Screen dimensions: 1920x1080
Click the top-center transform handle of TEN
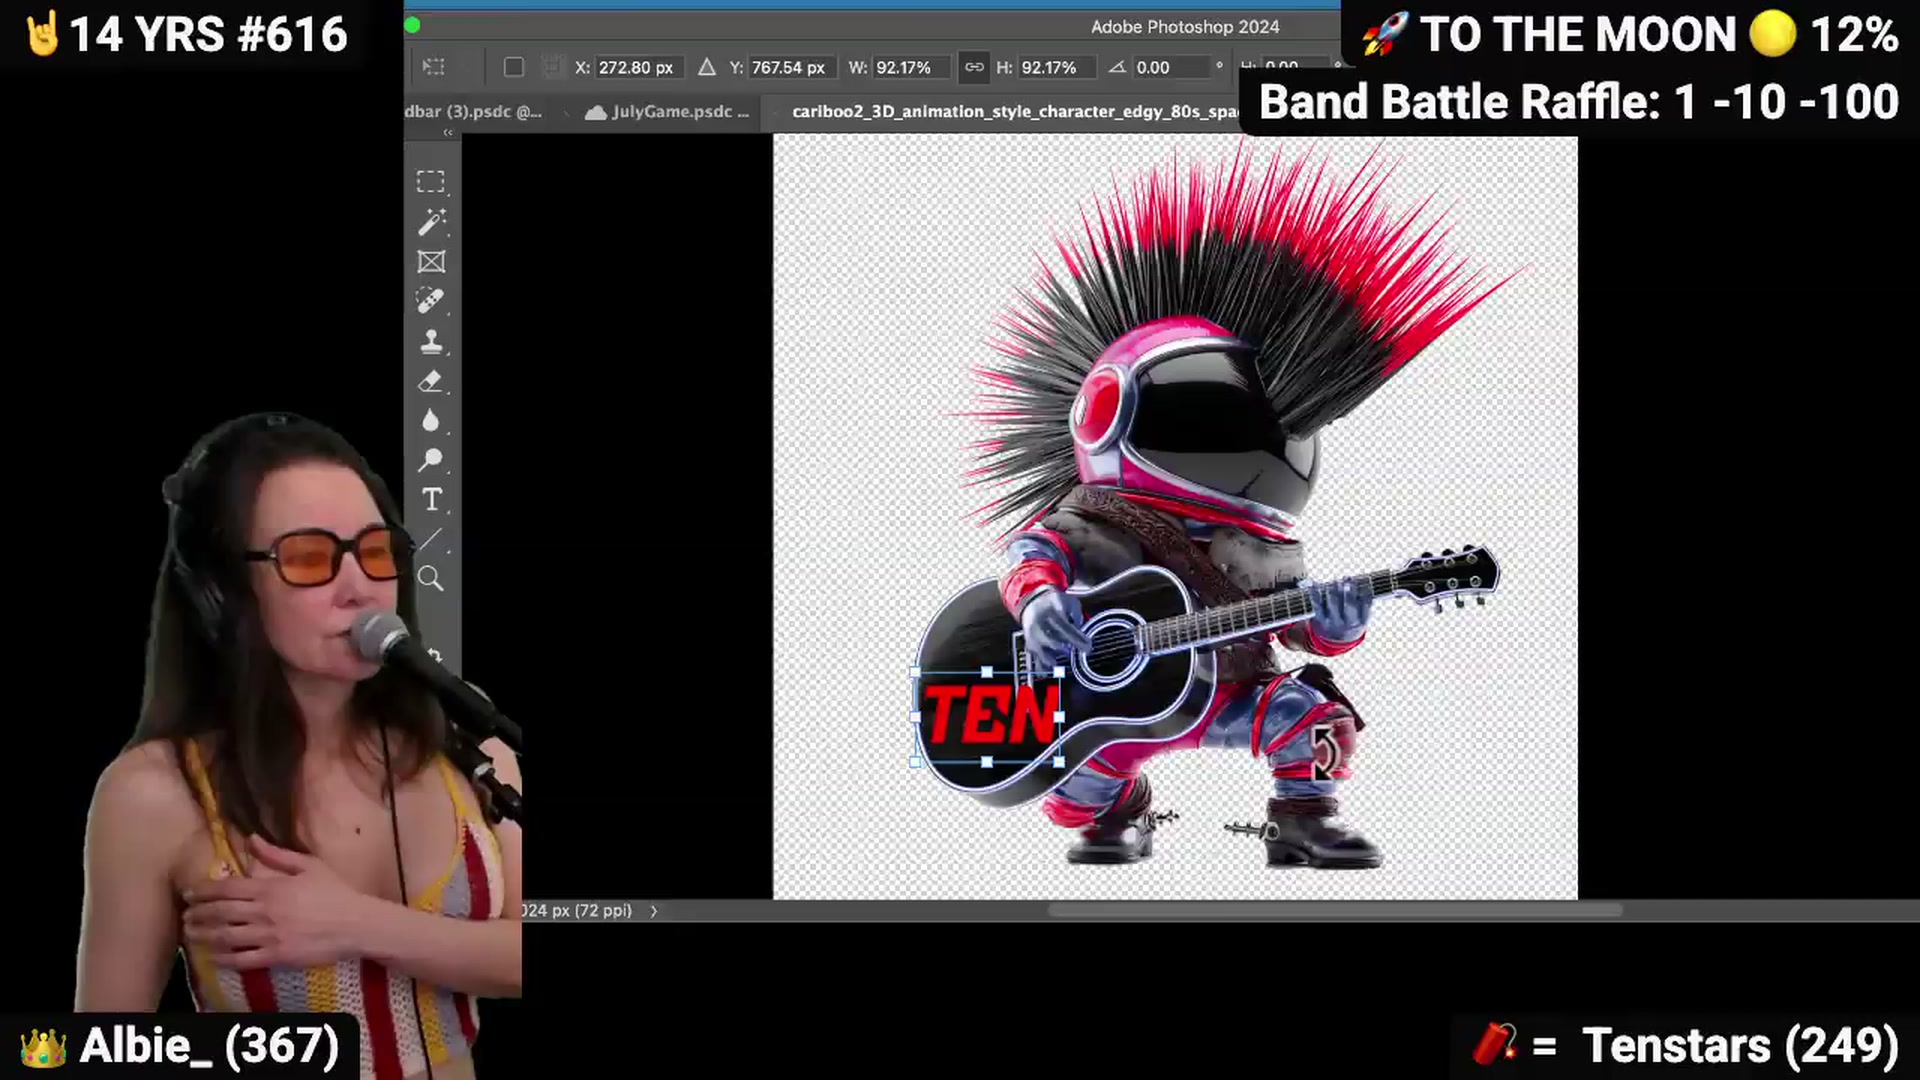[x=987, y=673]
